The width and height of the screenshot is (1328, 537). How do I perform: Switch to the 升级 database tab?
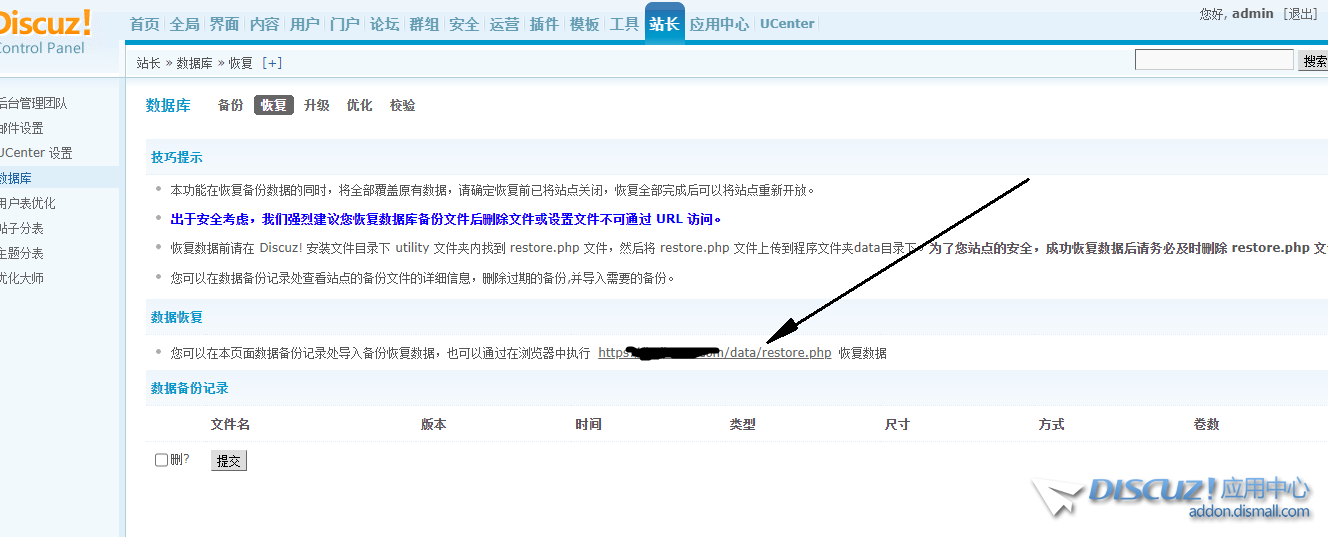tap(317, 105)
